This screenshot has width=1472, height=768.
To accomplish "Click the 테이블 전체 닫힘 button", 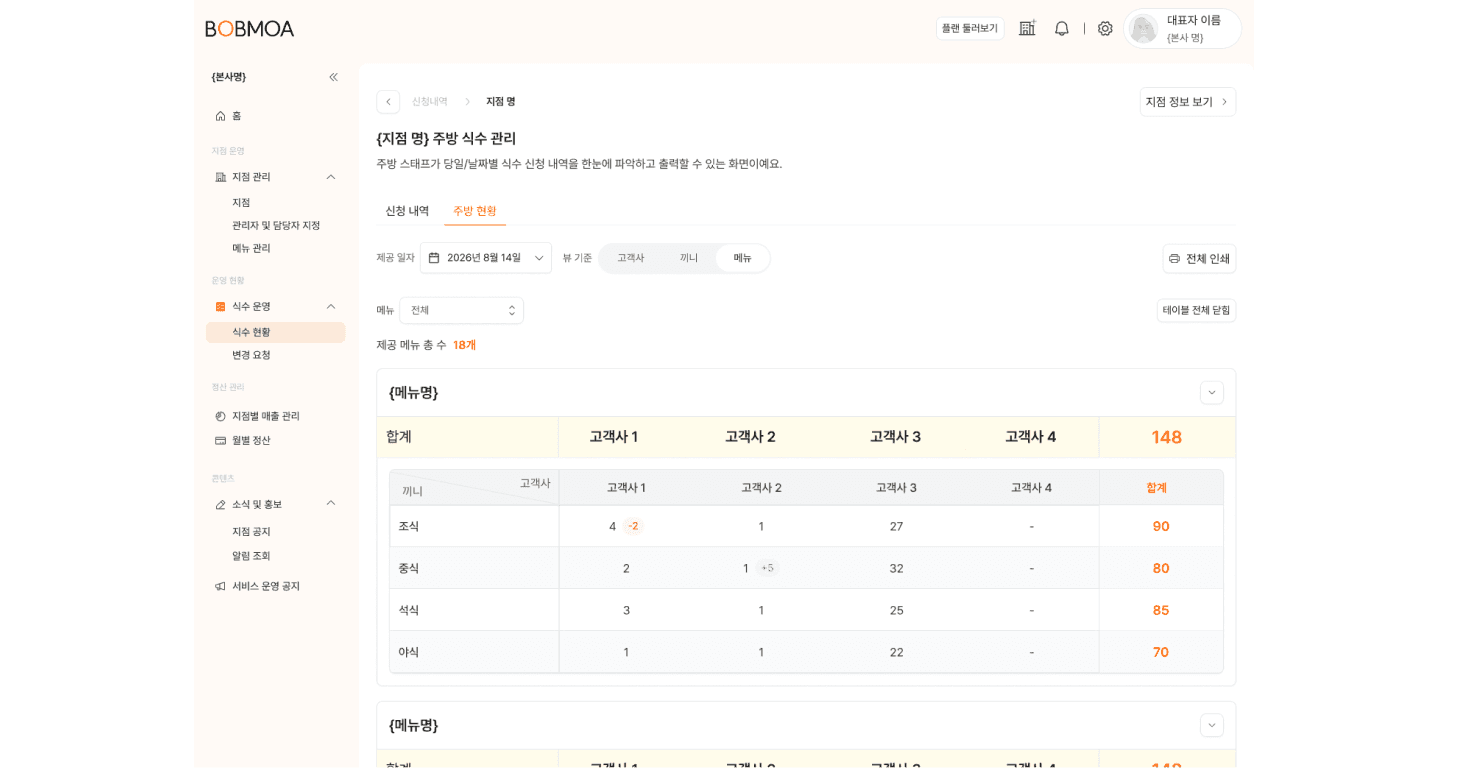I will (x=1196, y=310).
